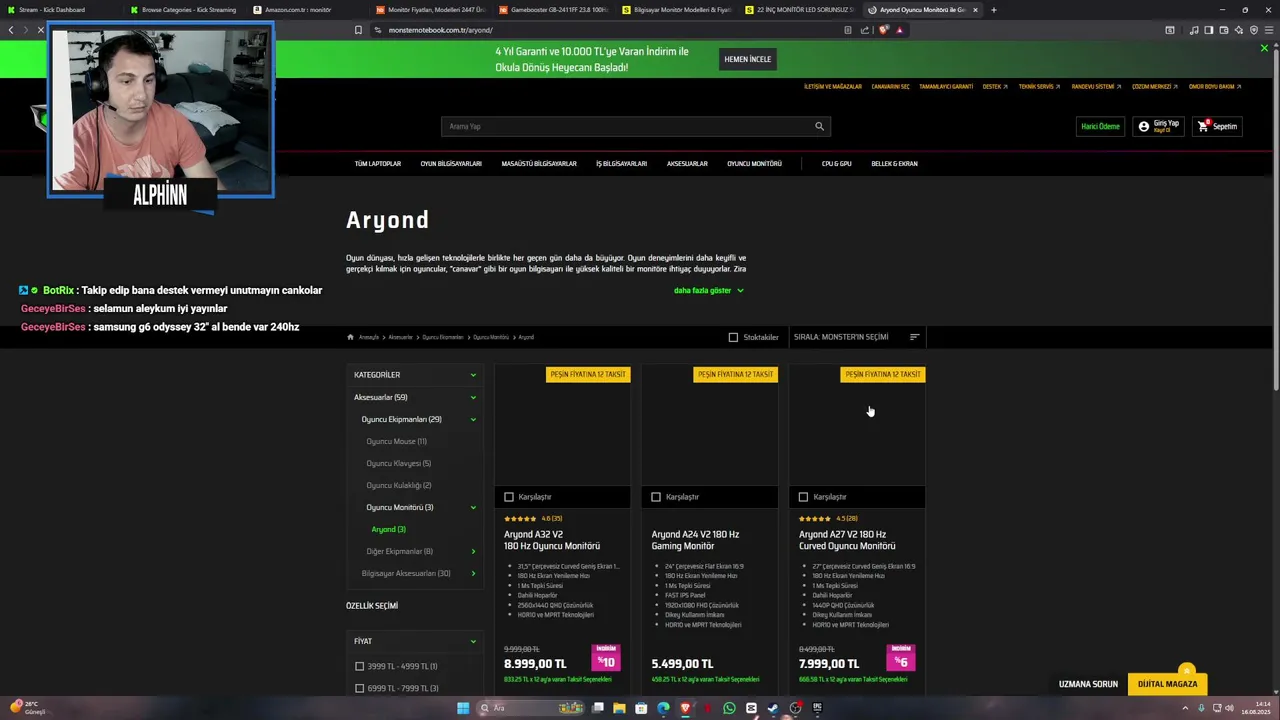Click the browser bookmark icon in address bar
The image size is (1280, 720).
point(358,30)
